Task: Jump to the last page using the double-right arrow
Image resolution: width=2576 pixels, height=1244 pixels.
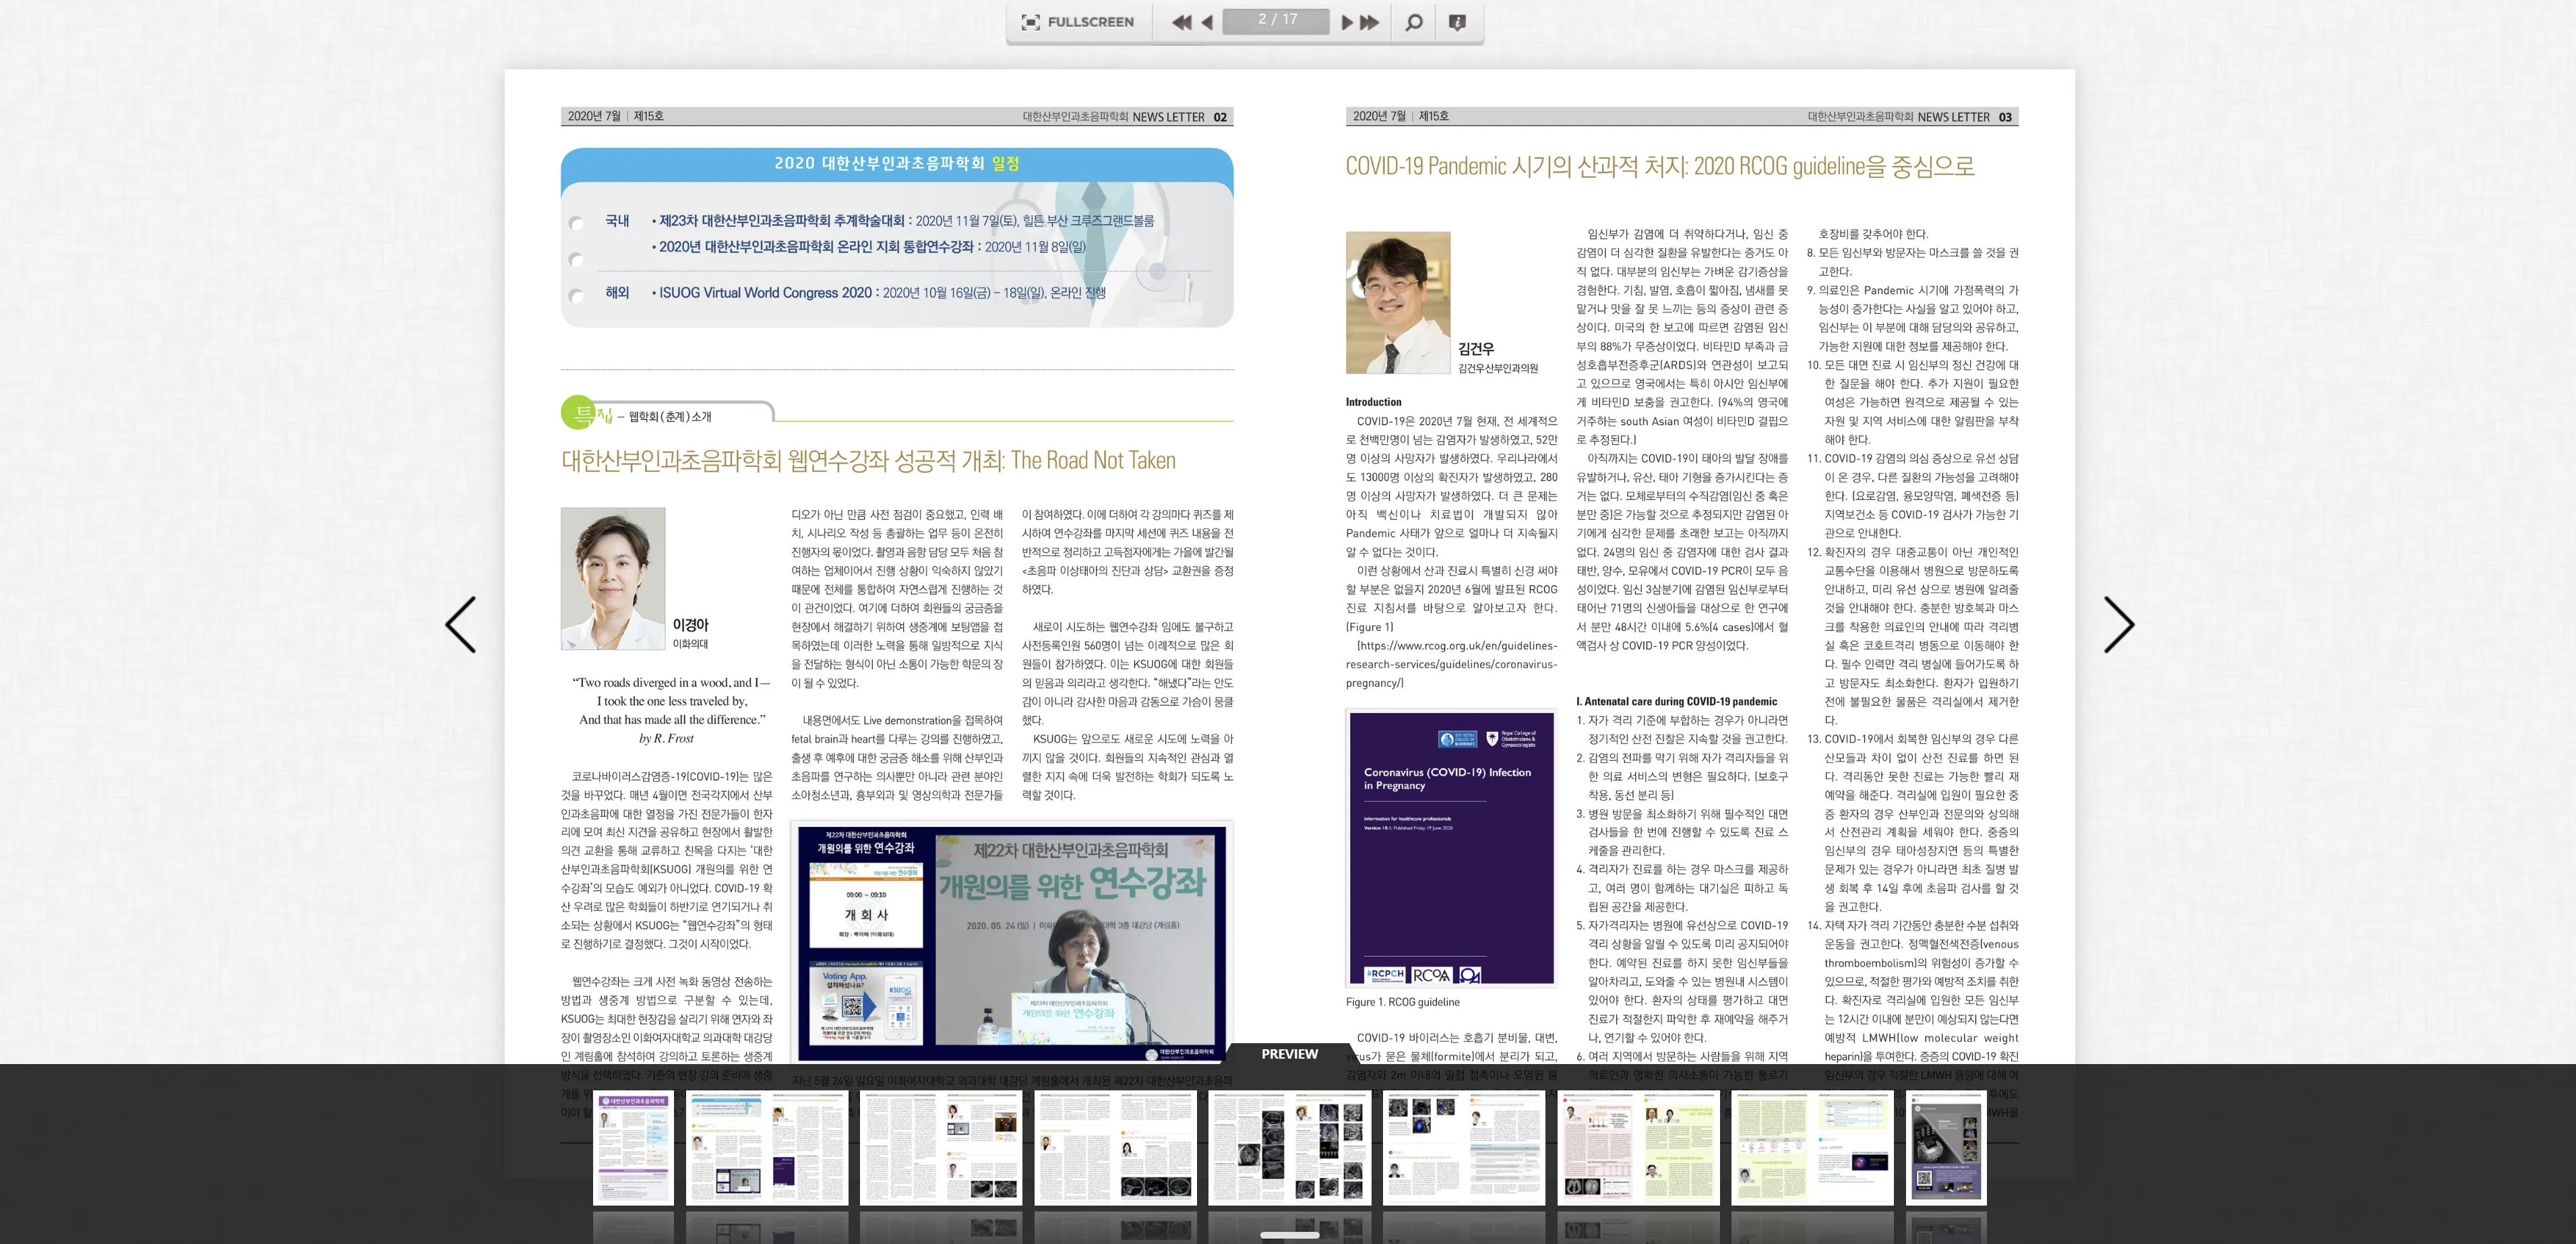Action: 1370,22
